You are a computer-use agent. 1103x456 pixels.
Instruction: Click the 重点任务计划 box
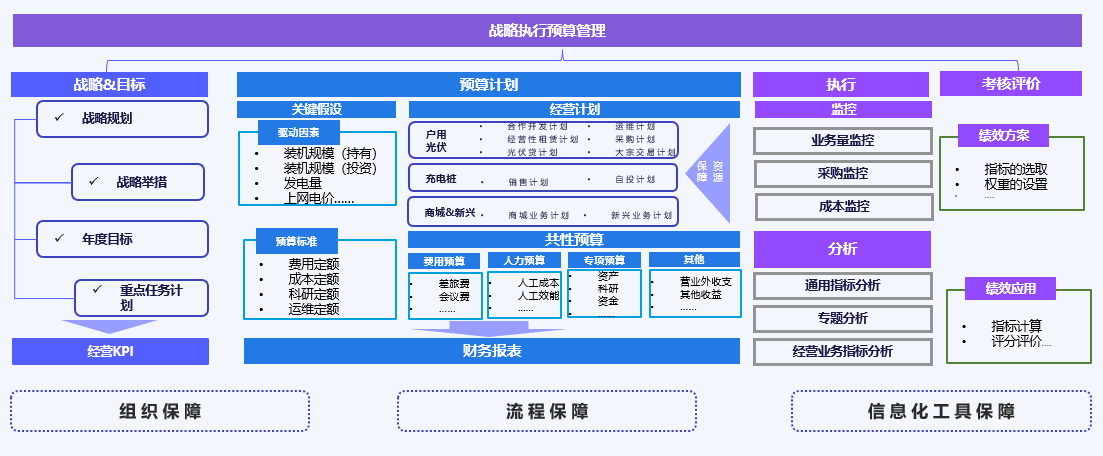pyautogui.click(x=141, y=298)
